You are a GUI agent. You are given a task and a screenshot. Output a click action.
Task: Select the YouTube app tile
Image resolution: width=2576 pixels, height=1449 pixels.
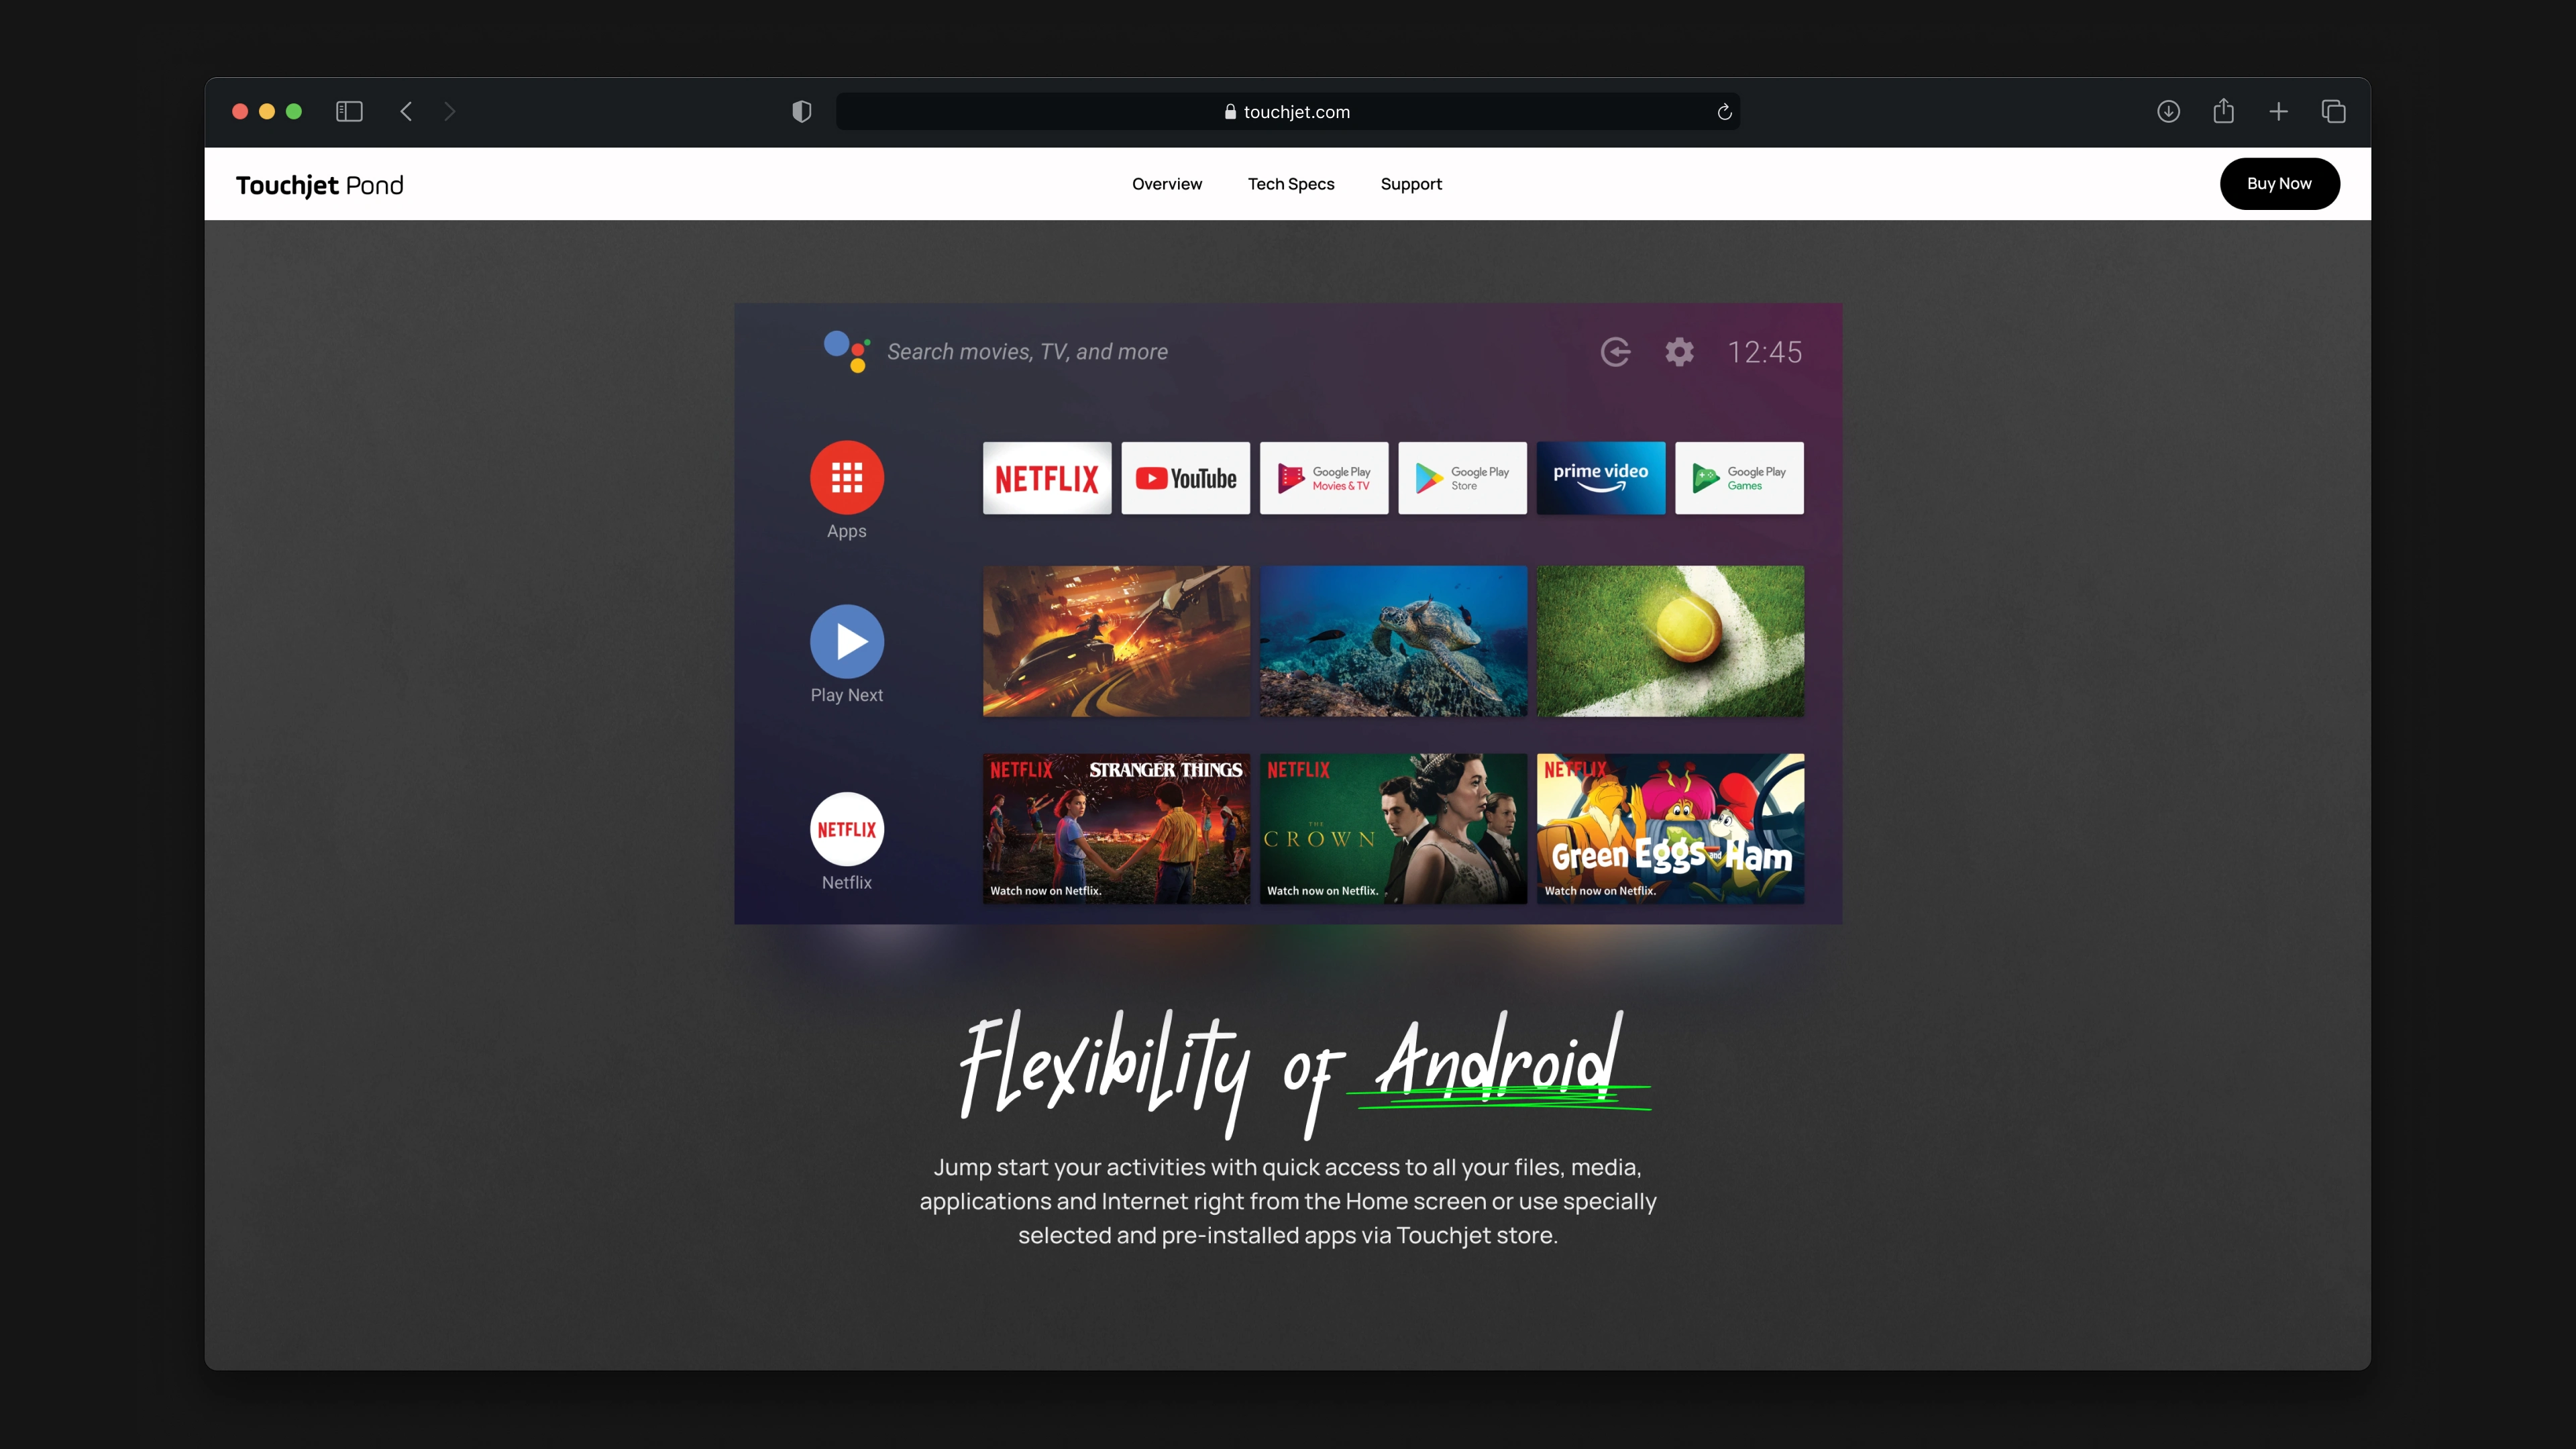[1185, 478]
